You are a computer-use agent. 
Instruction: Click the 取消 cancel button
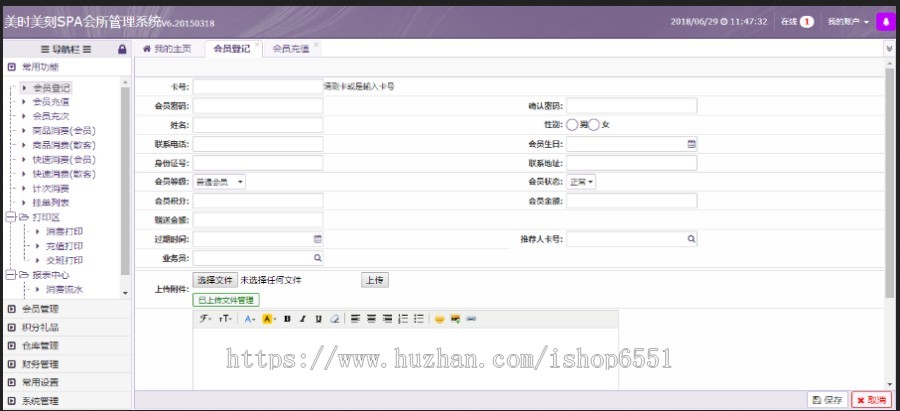click(x=871, y=400)
